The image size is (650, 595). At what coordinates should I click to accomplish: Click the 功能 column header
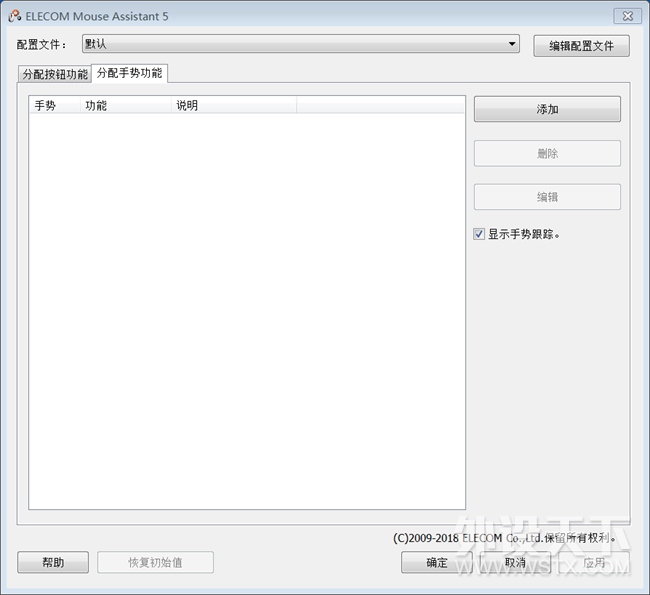126,105
